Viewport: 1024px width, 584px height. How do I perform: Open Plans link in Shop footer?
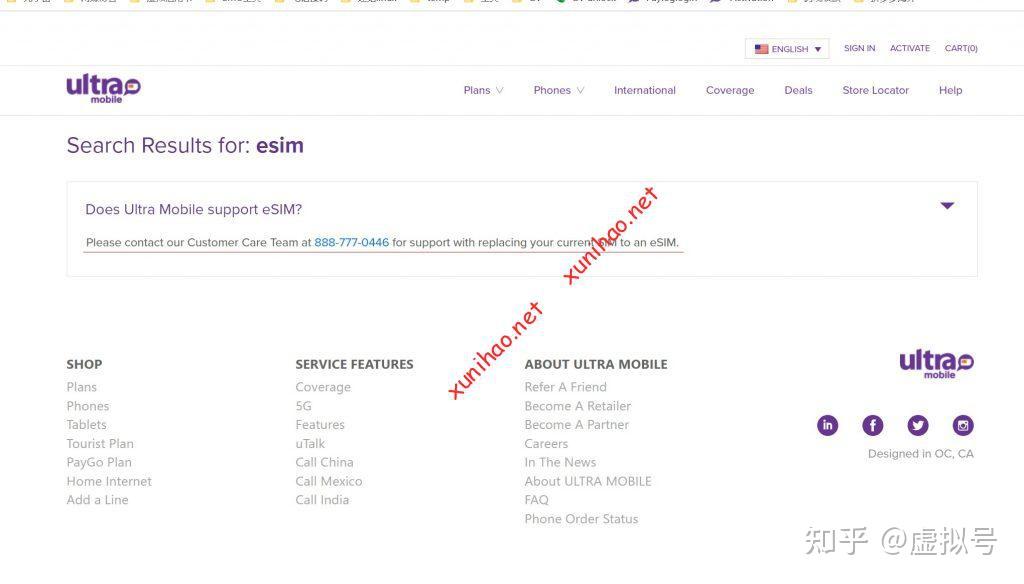(82, 387)
